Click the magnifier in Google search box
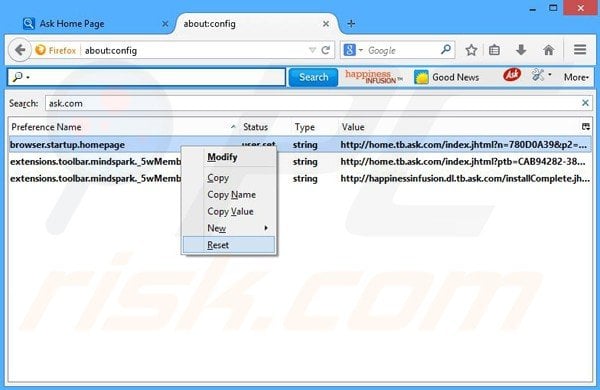 point(445,50)
